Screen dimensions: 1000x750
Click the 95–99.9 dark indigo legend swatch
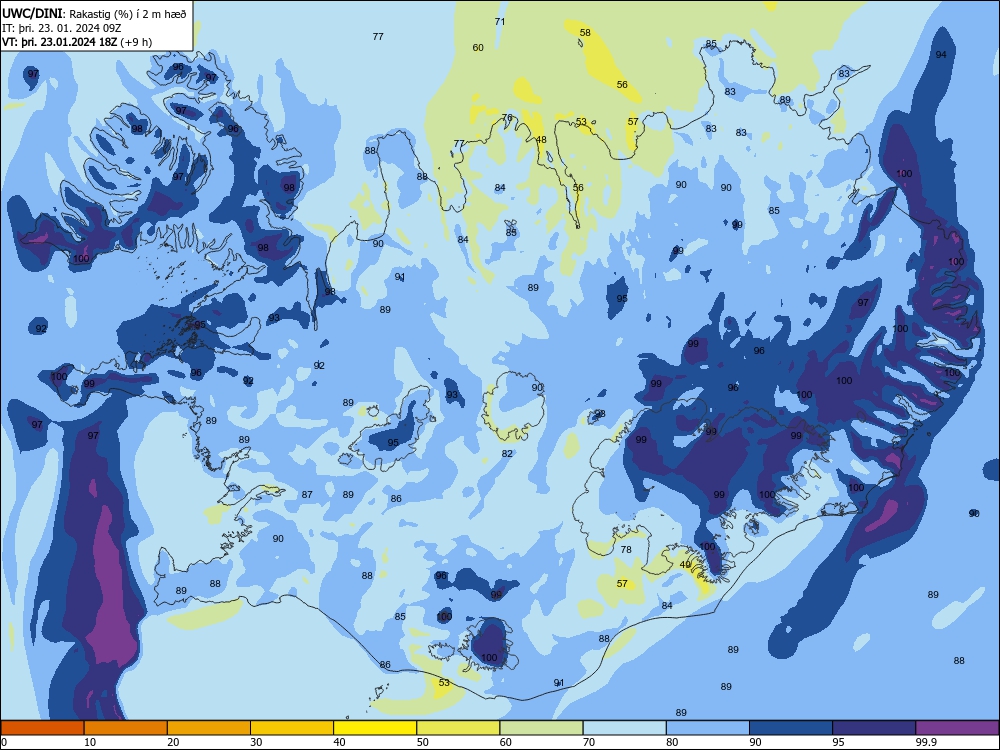point(874,728)
